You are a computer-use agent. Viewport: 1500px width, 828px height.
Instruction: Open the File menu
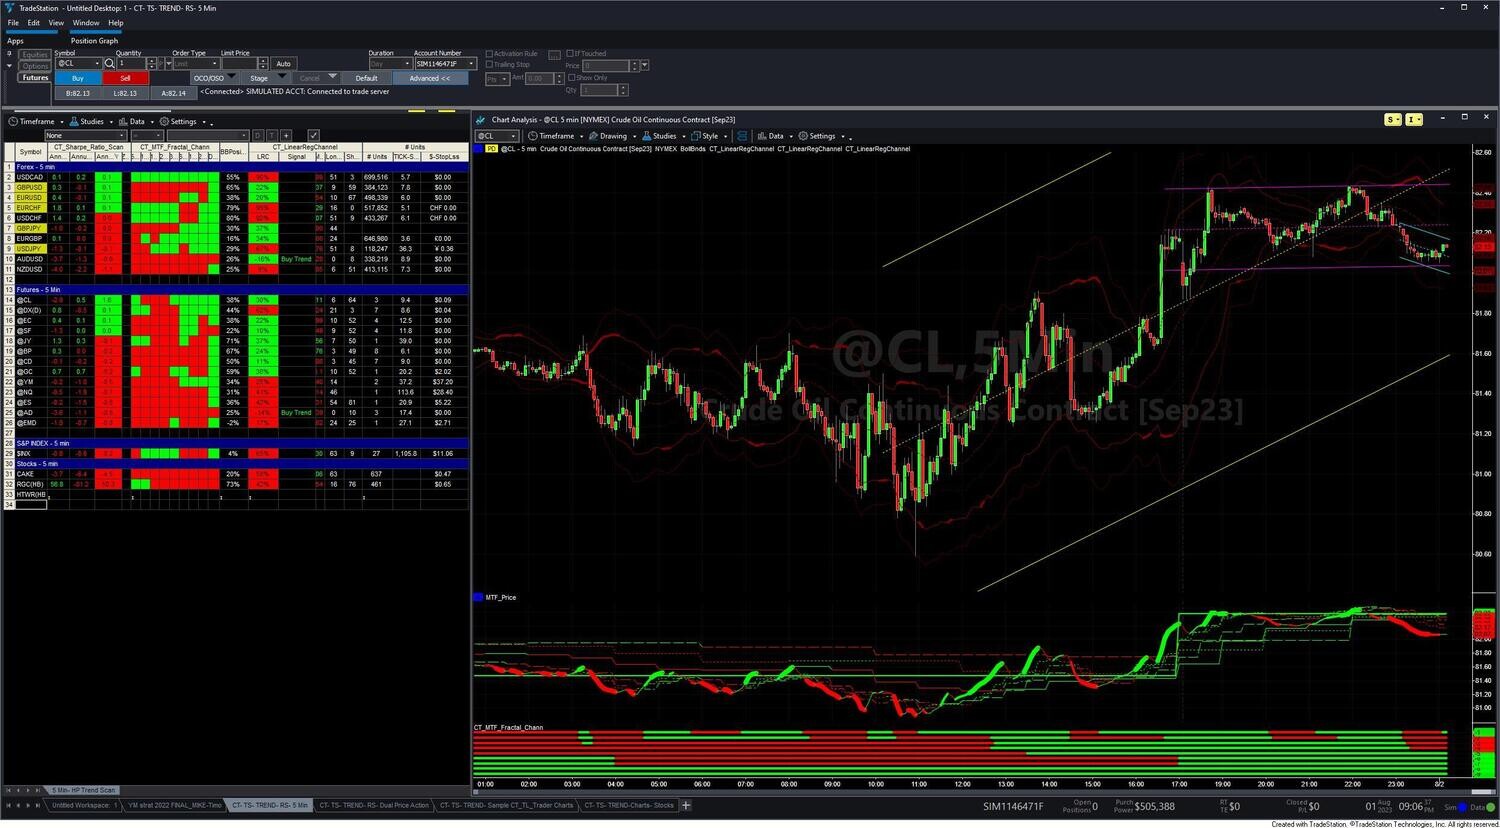tap(13, 22)
